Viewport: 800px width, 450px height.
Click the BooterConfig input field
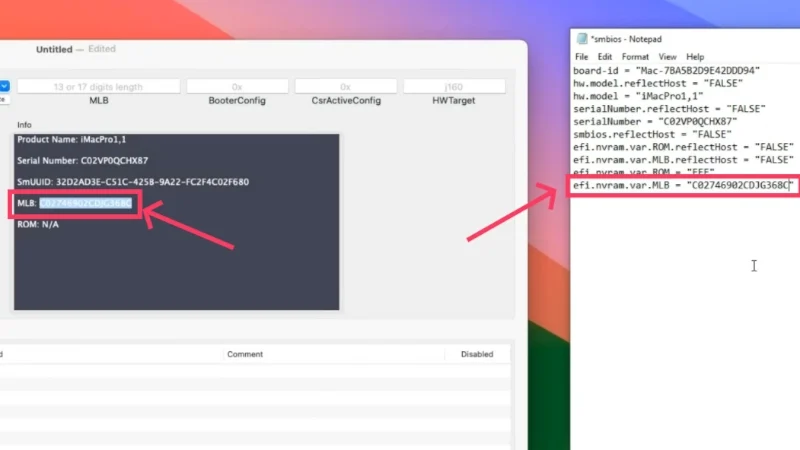pyautogui.click(x=237, y=87)
